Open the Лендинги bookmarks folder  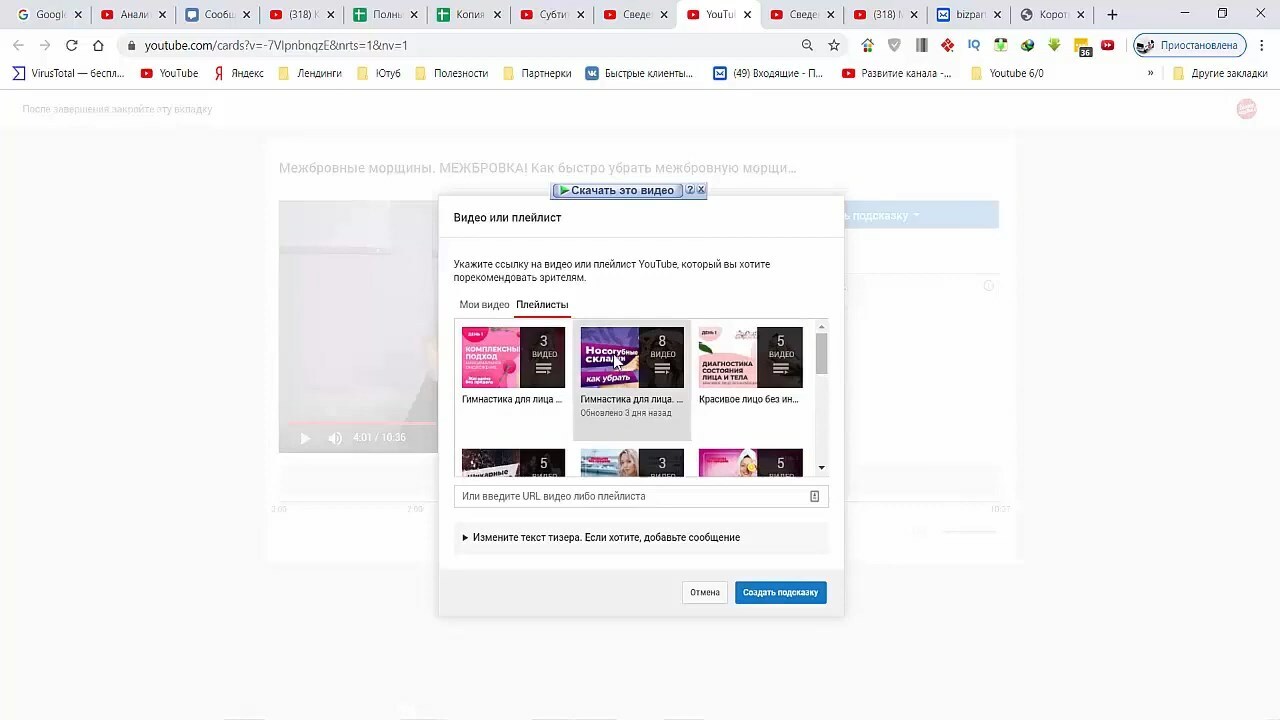[310, 73]
